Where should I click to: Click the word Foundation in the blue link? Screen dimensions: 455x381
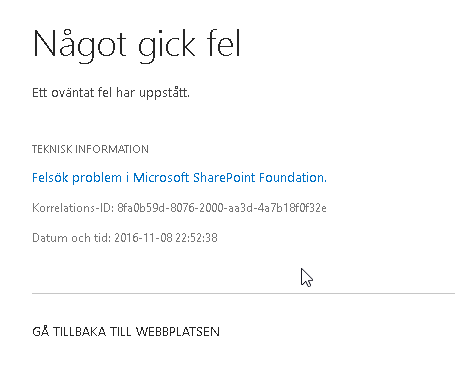[x=292, y=178]
